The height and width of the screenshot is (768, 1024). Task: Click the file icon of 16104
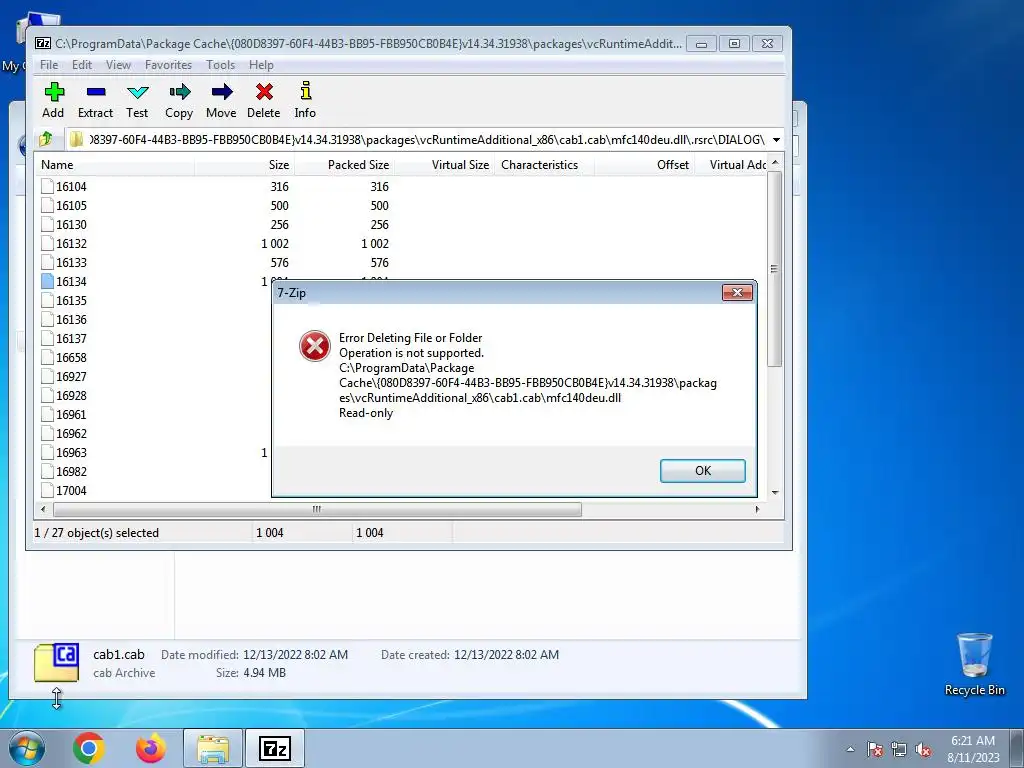point(47,186)
